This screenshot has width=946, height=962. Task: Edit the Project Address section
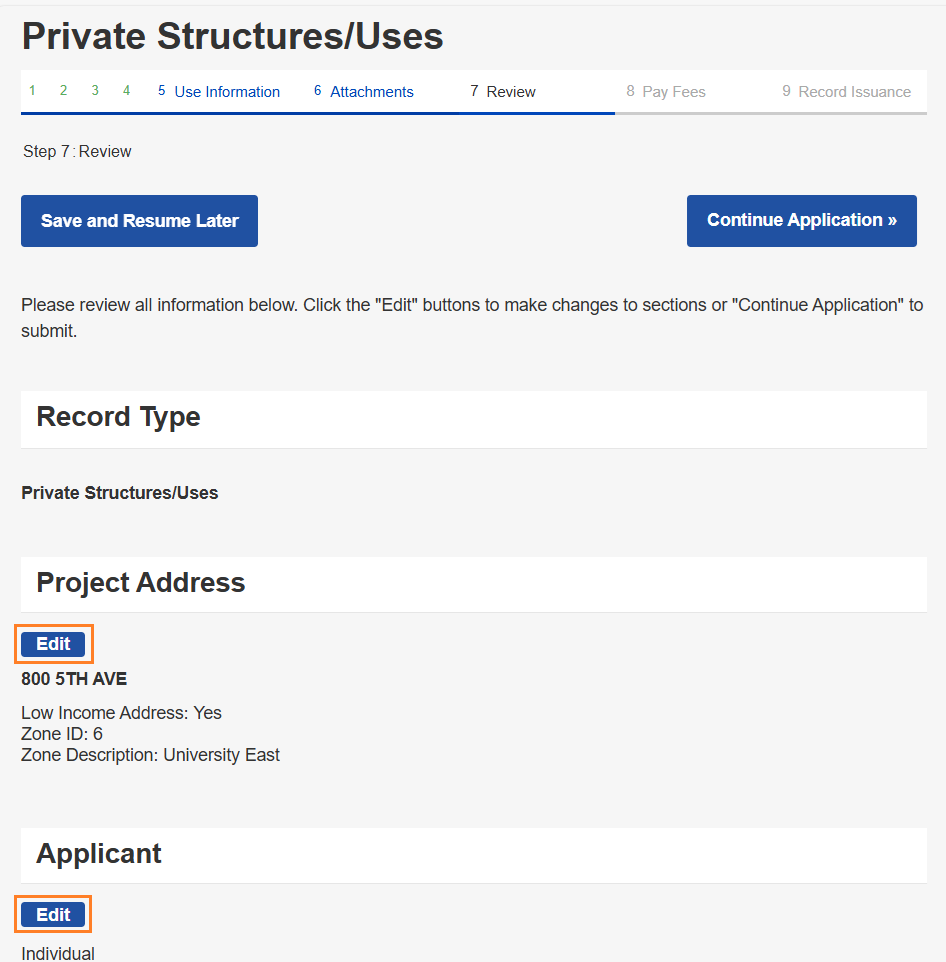pos(53,644)
